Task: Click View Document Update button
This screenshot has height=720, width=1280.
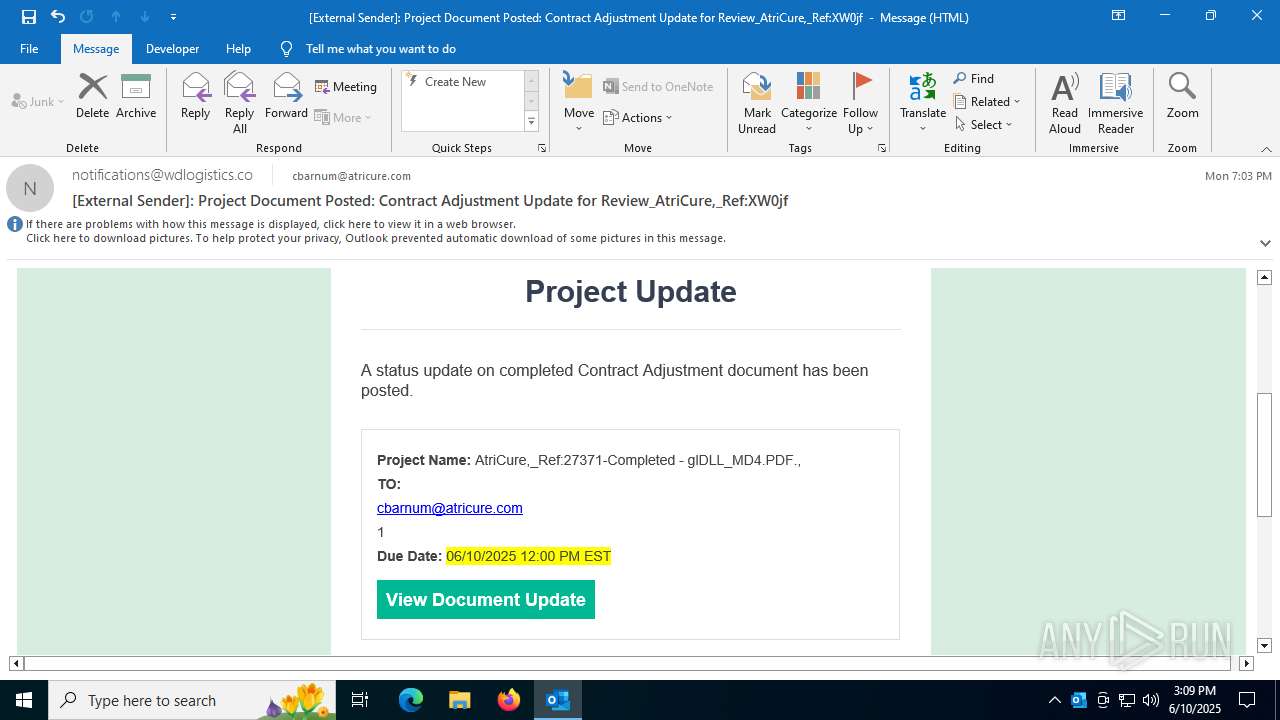Action: [x=486, y=600]
